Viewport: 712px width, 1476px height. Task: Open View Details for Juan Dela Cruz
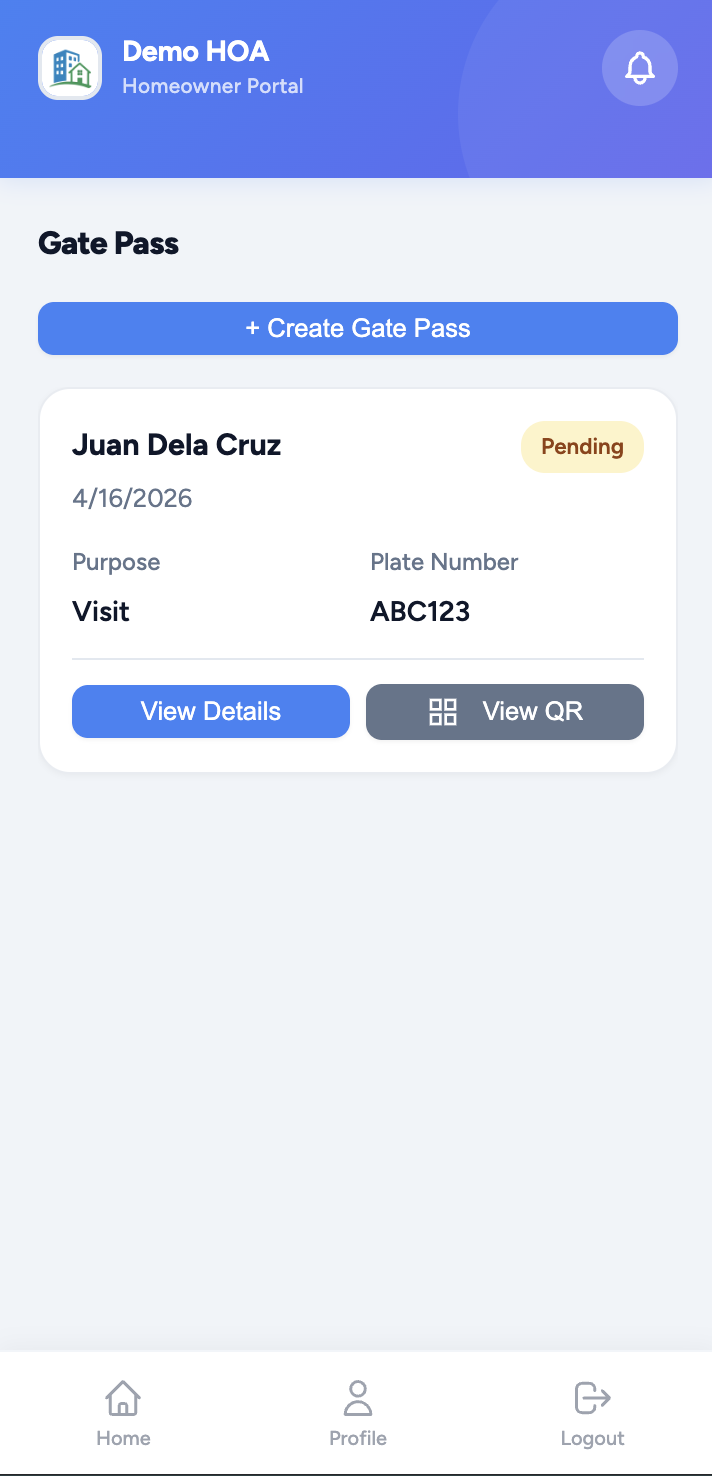pos(211,711)
